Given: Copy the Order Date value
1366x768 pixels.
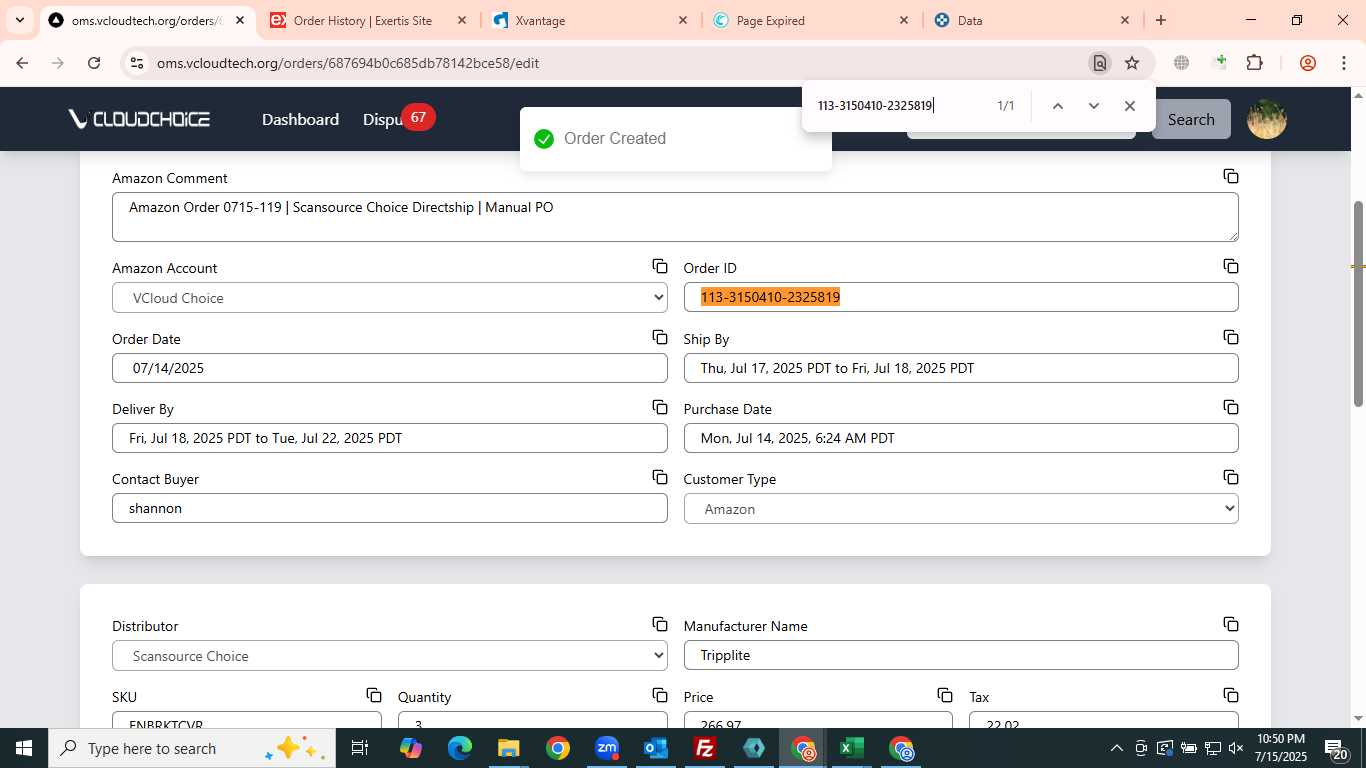Looking at the screenshot, I should (660, 338).
